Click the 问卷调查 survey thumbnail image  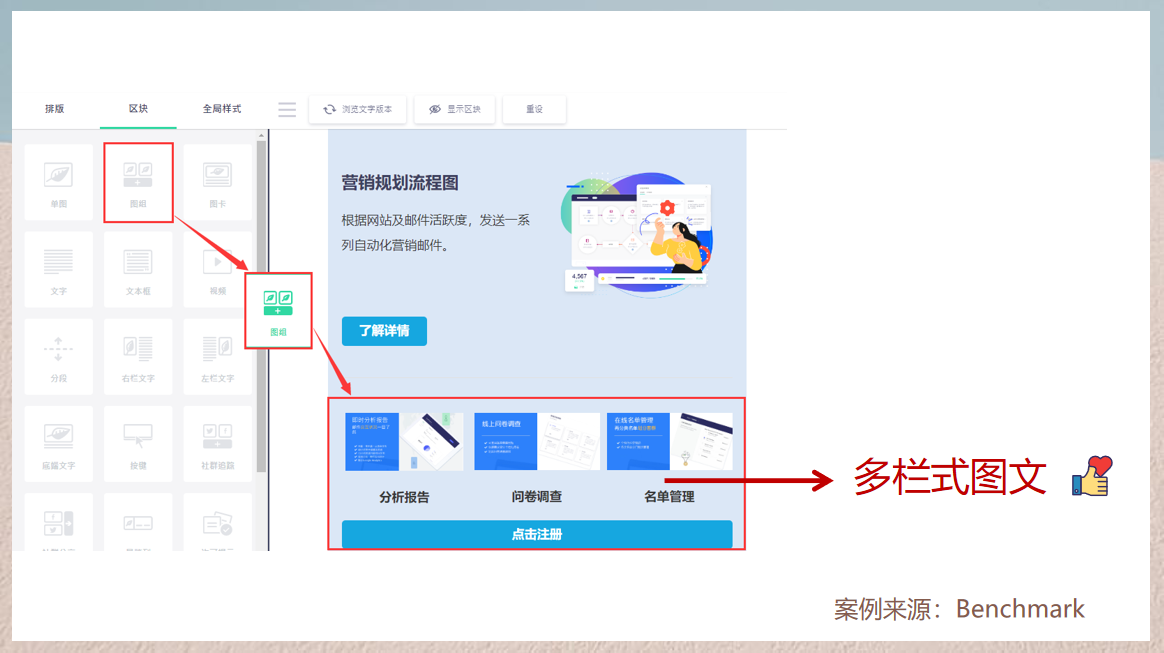point(537,441)
